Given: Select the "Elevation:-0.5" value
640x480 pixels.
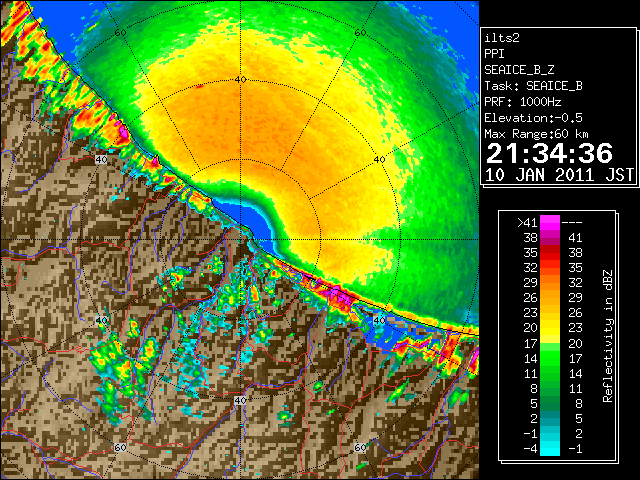Looking at the screenshot, I should (533, 118).
